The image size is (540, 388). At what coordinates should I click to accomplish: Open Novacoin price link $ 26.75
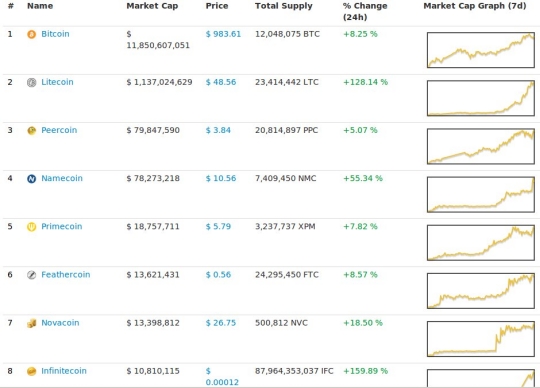[x=221, y=323]
